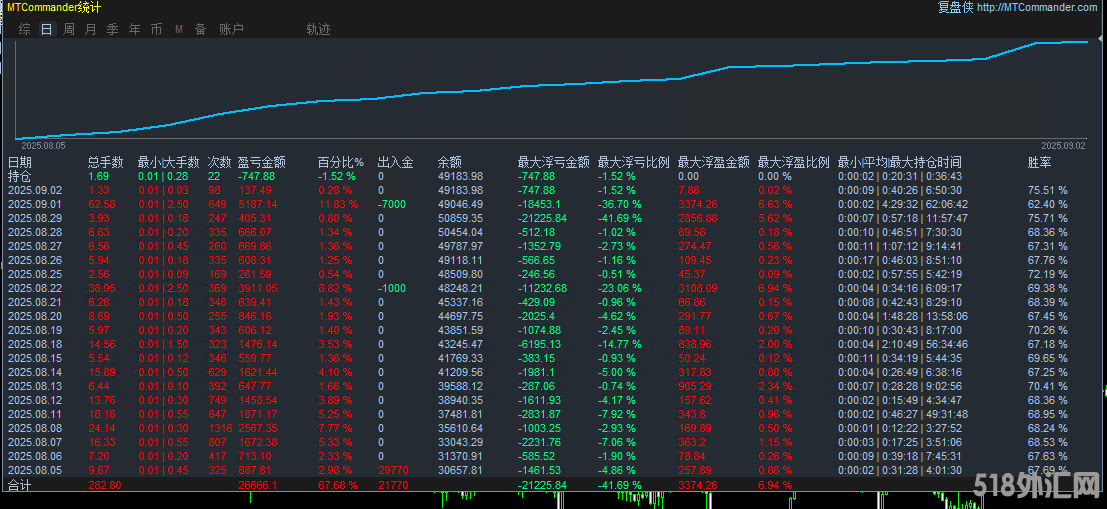
Task: Select the 2025.08.08 row date
Action: 35,427
